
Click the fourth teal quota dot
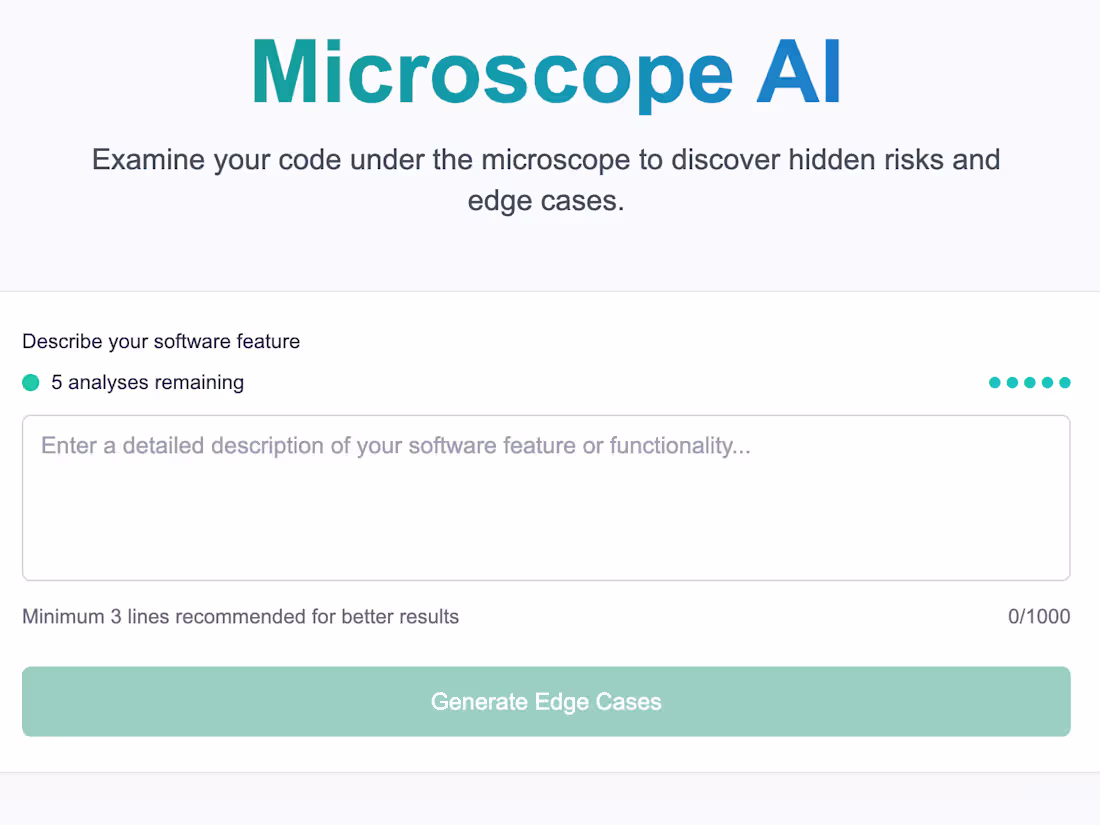tap(1047, 382)
